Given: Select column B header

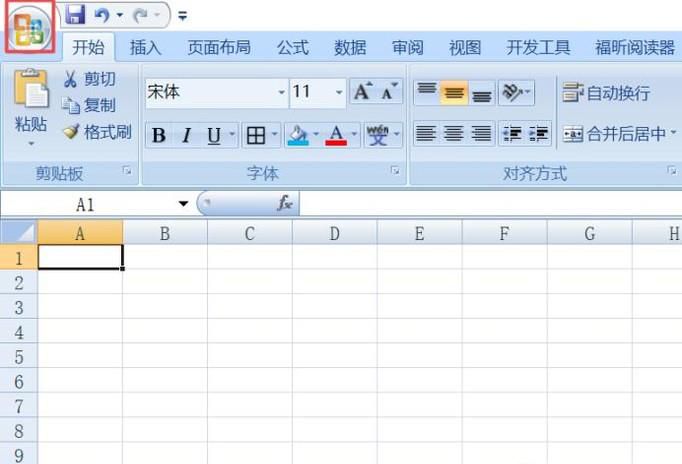Looking at the screenshot, I should coord(165,234).
